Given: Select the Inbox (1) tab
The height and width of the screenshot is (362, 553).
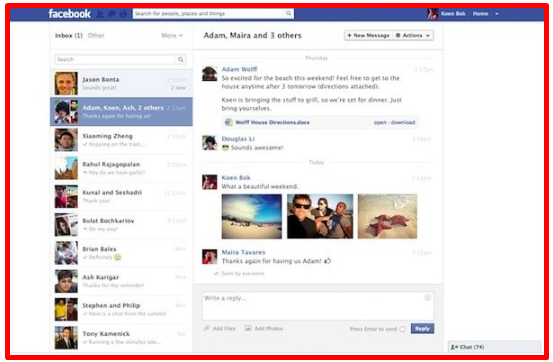Looking at the screenshot, I should pos(69,35).
